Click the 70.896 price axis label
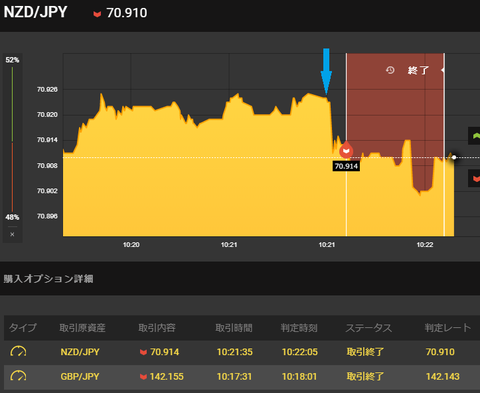The width and height of the screenshot is (480, 393). (47, 216)
